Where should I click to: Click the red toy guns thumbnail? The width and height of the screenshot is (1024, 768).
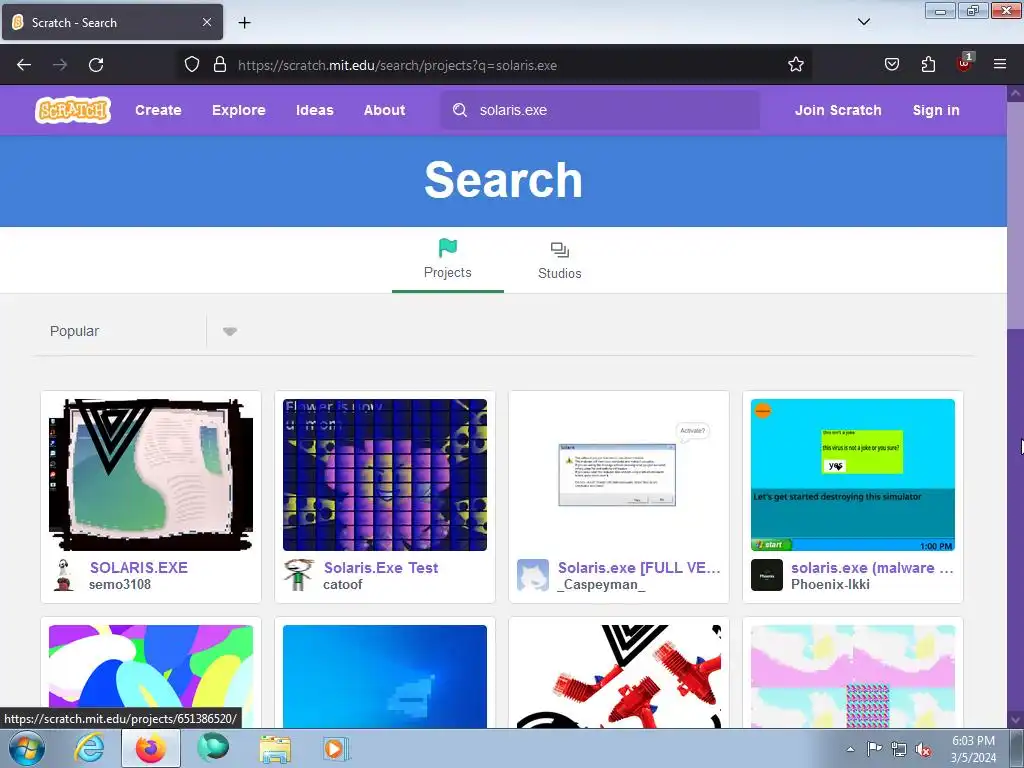click(x=618, y=676)
